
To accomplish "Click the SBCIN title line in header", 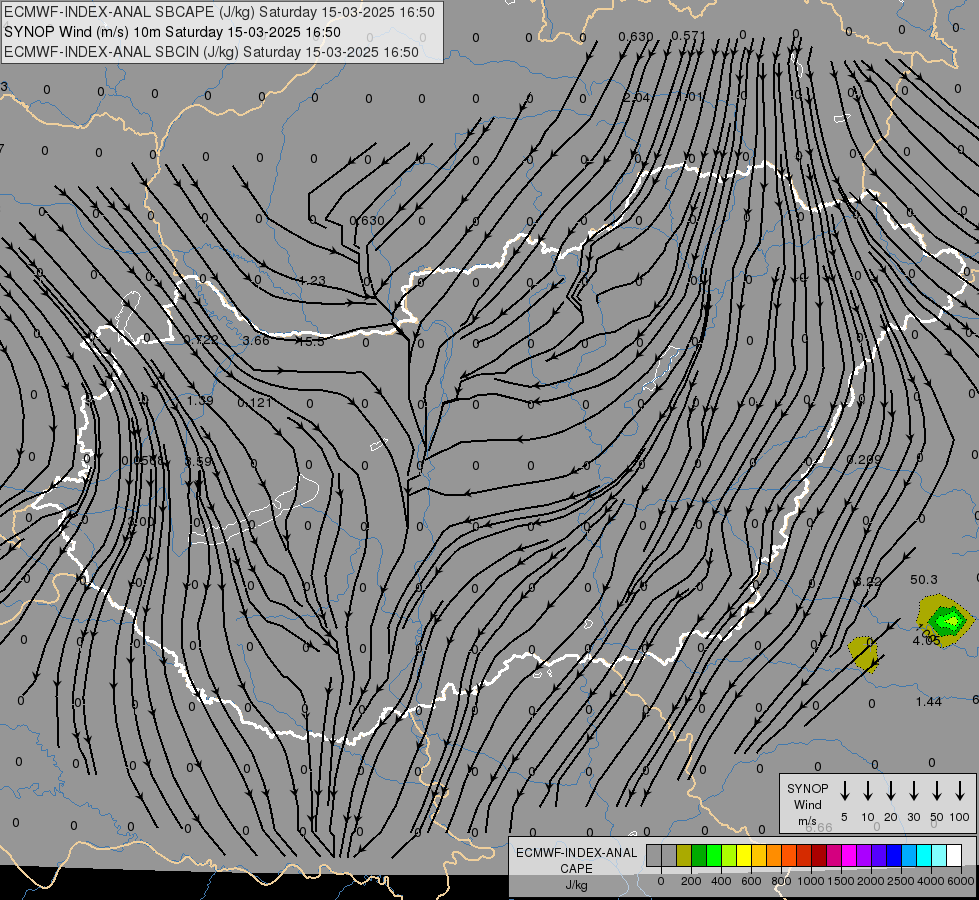I will pos(211,52).
